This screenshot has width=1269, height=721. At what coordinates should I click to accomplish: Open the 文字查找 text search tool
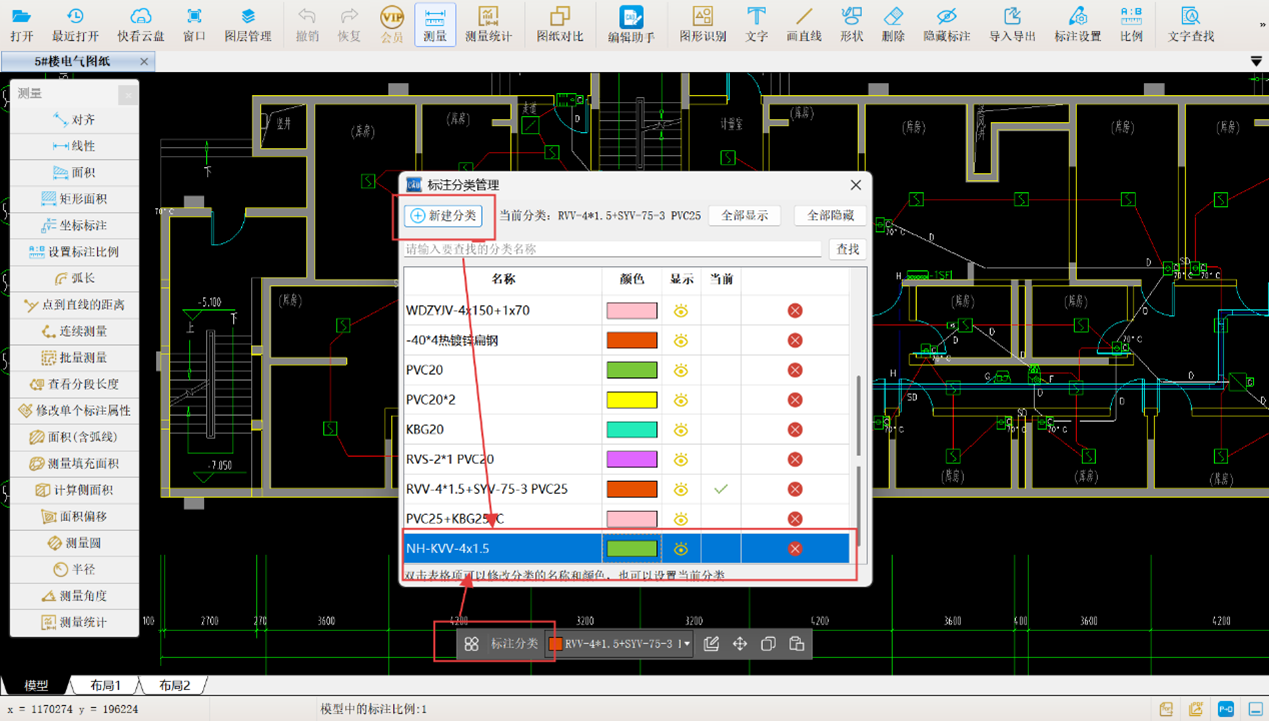point(1190,24)
